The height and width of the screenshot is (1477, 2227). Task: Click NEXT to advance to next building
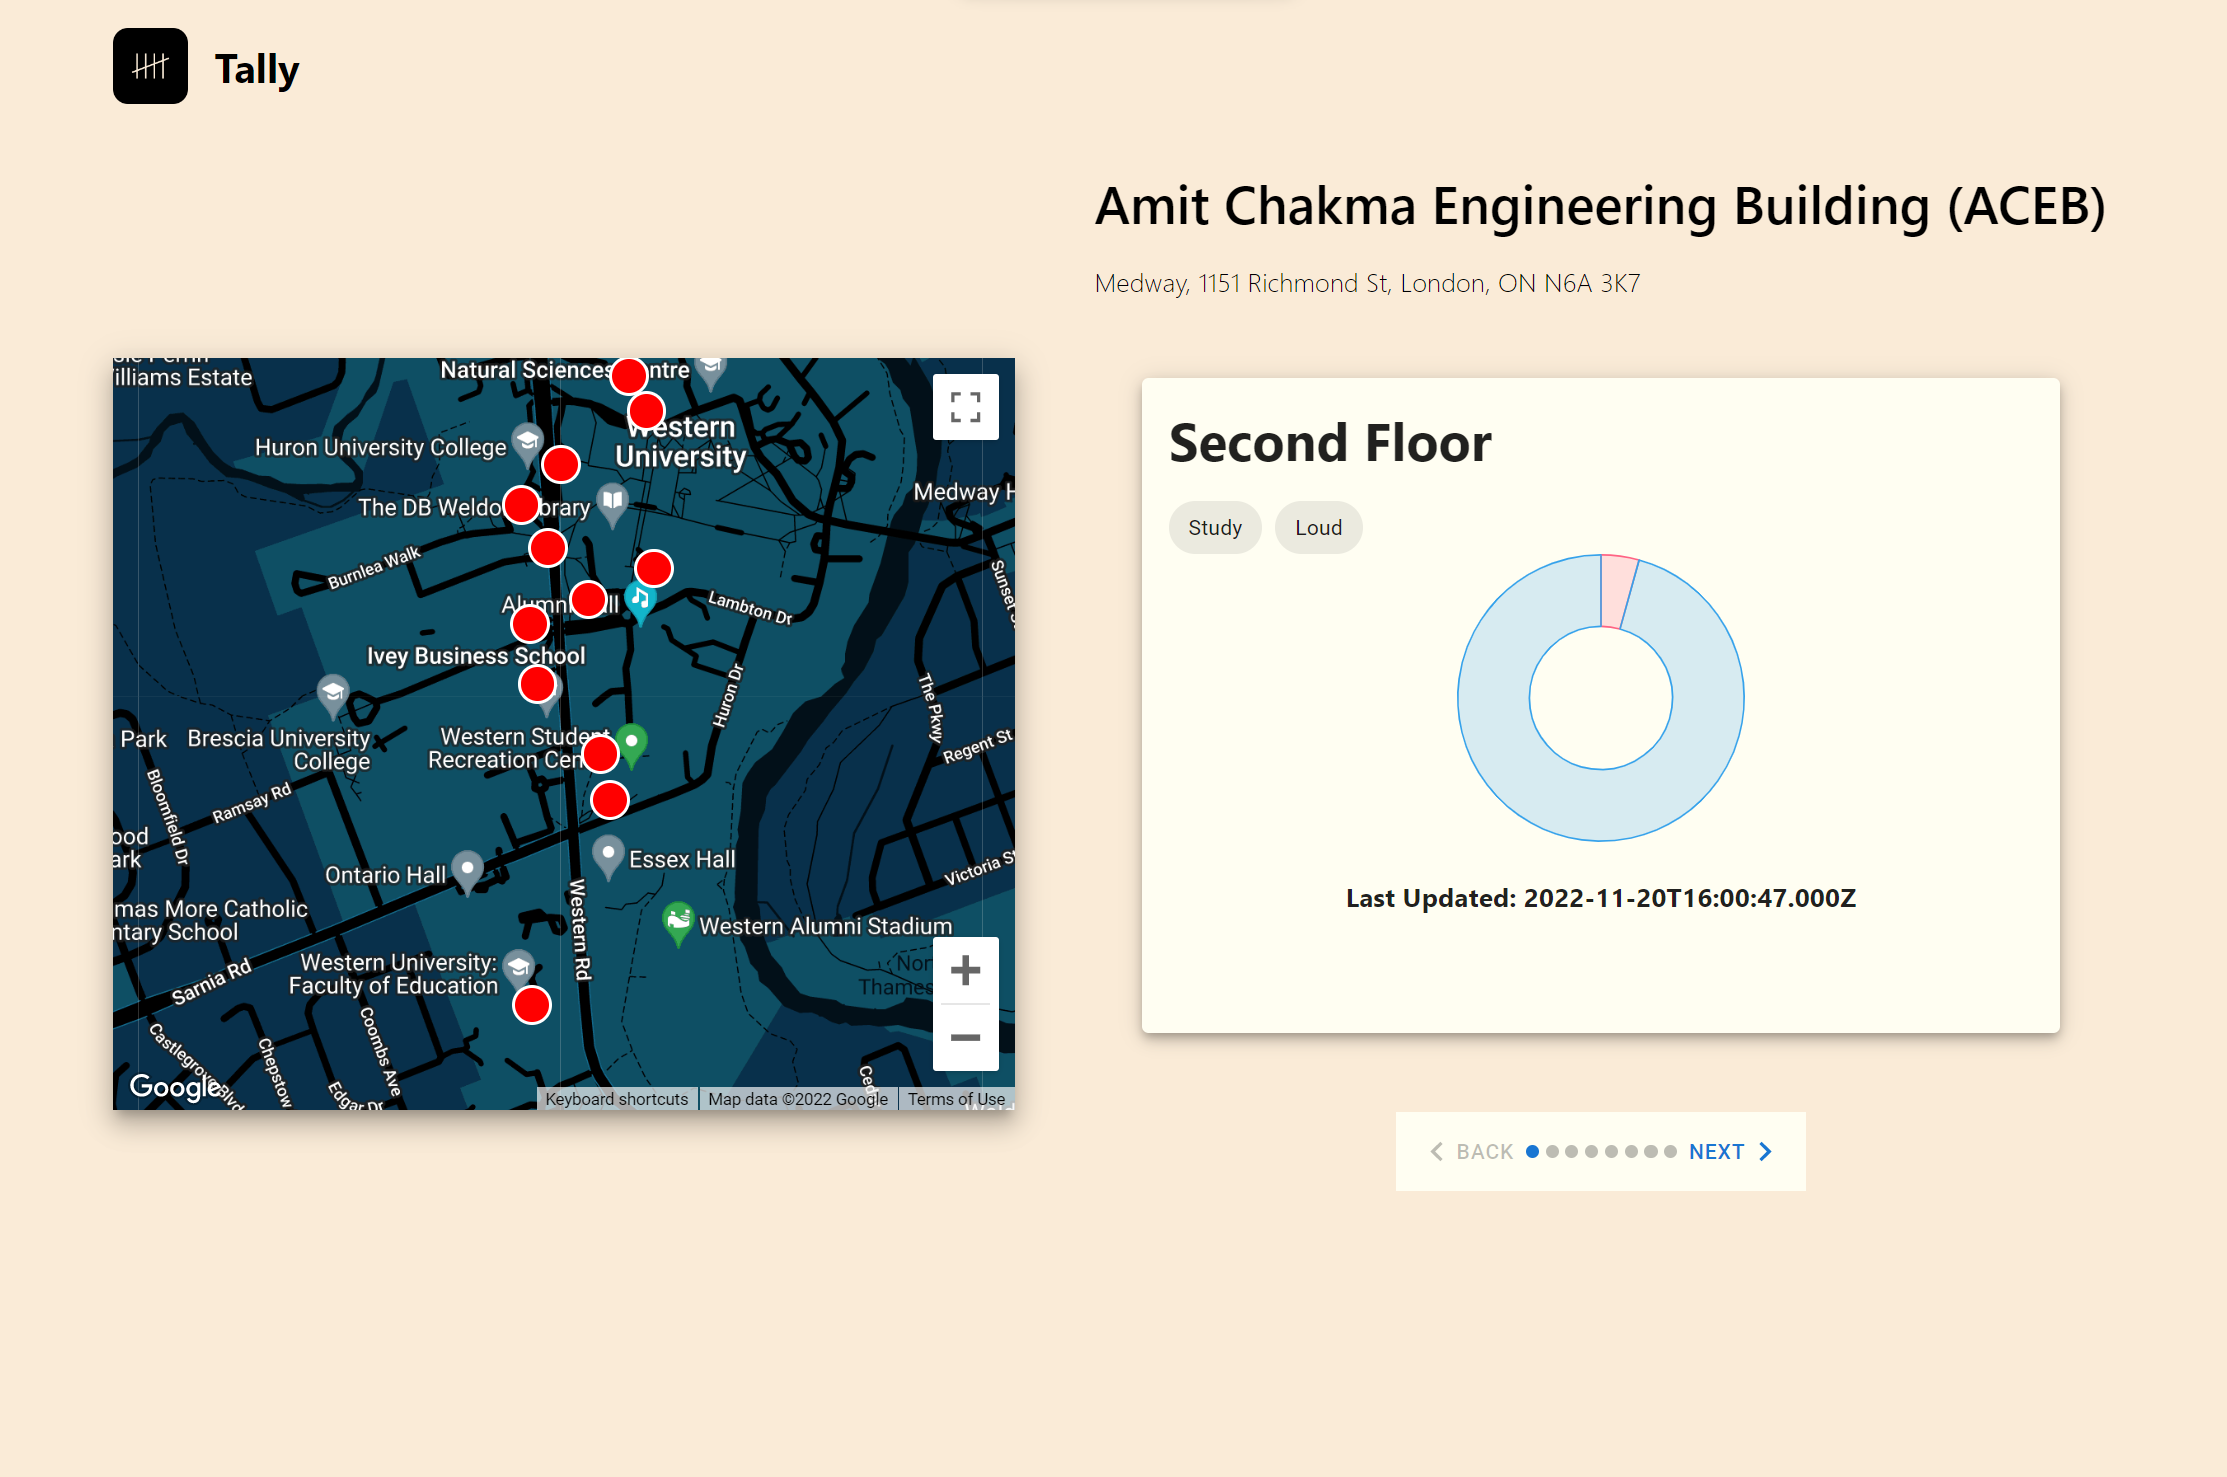pyautogui.click(x=1731, y=1151)
